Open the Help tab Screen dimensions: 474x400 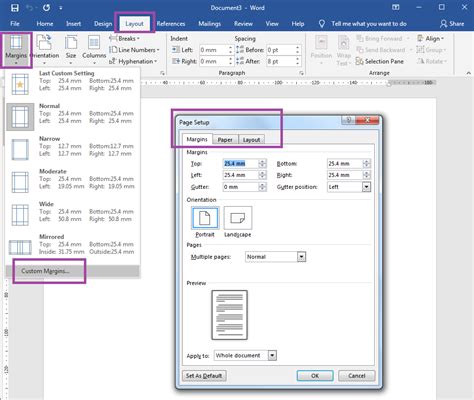298,24
